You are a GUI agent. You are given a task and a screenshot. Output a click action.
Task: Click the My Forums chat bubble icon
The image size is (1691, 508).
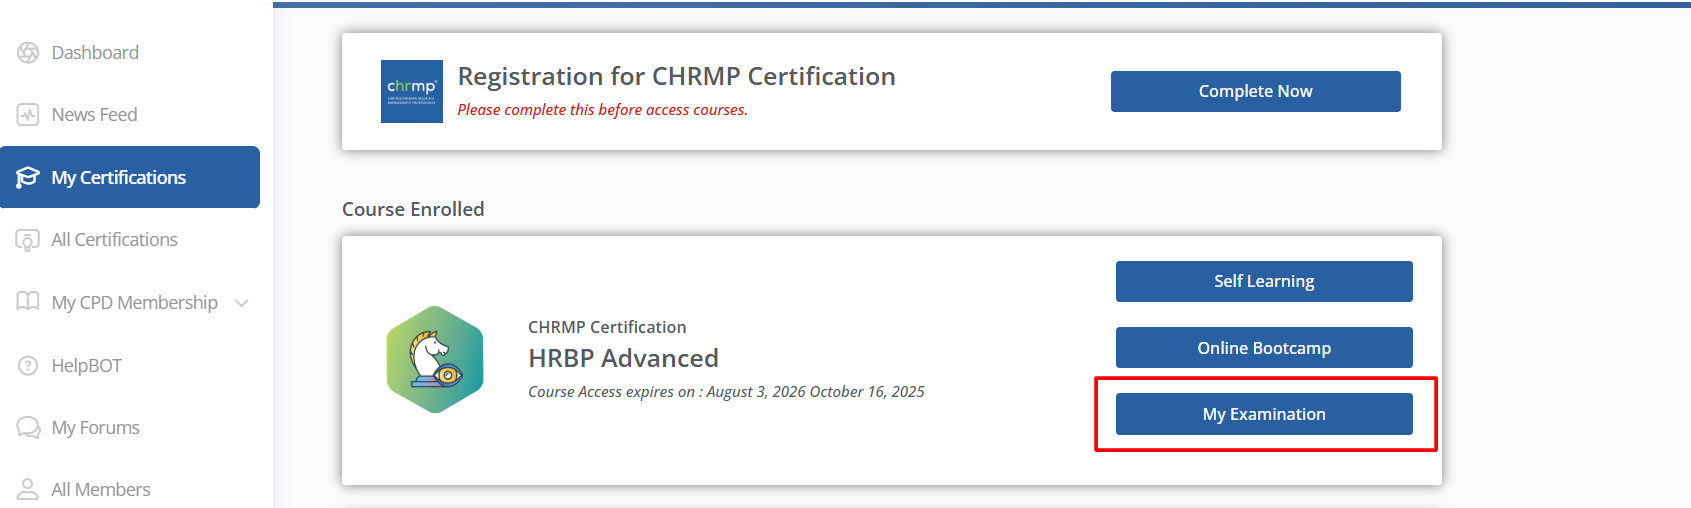point(28,428)
